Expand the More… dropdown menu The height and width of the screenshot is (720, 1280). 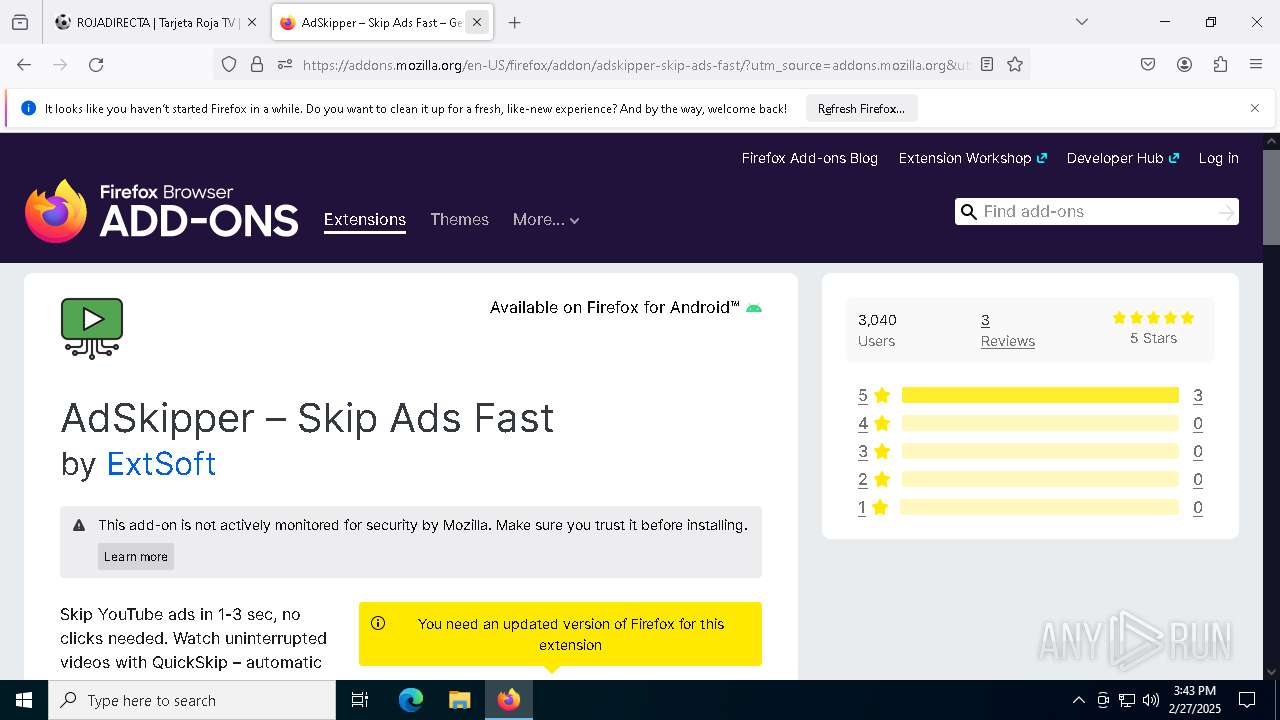(545, 220)
